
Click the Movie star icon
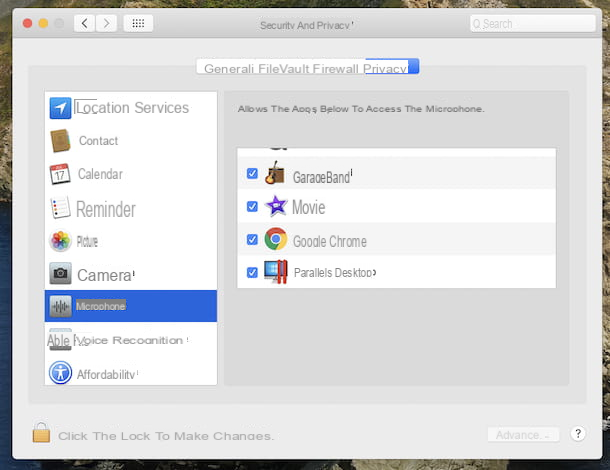click(276, 206)
